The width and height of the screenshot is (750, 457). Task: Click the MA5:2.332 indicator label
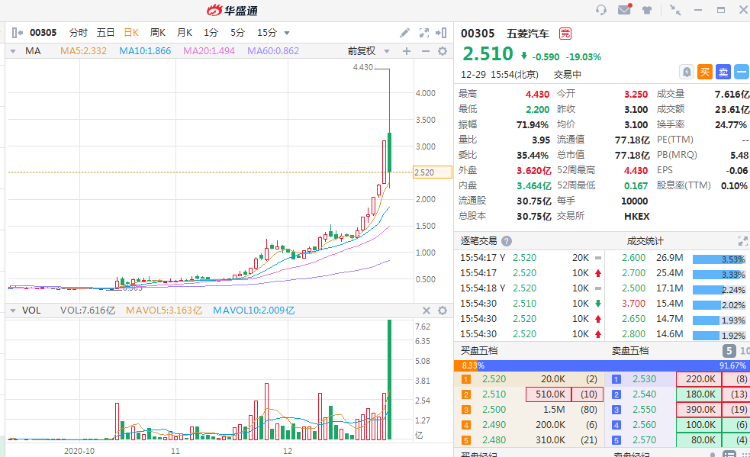83,51
